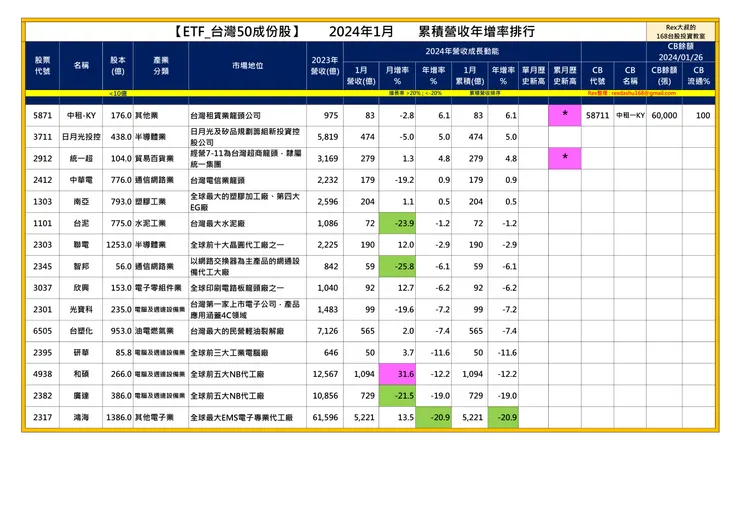Select stock code 3037
The height and width of the screenshot is (523, 740).
pyautogui.click(x=42, y=288)
